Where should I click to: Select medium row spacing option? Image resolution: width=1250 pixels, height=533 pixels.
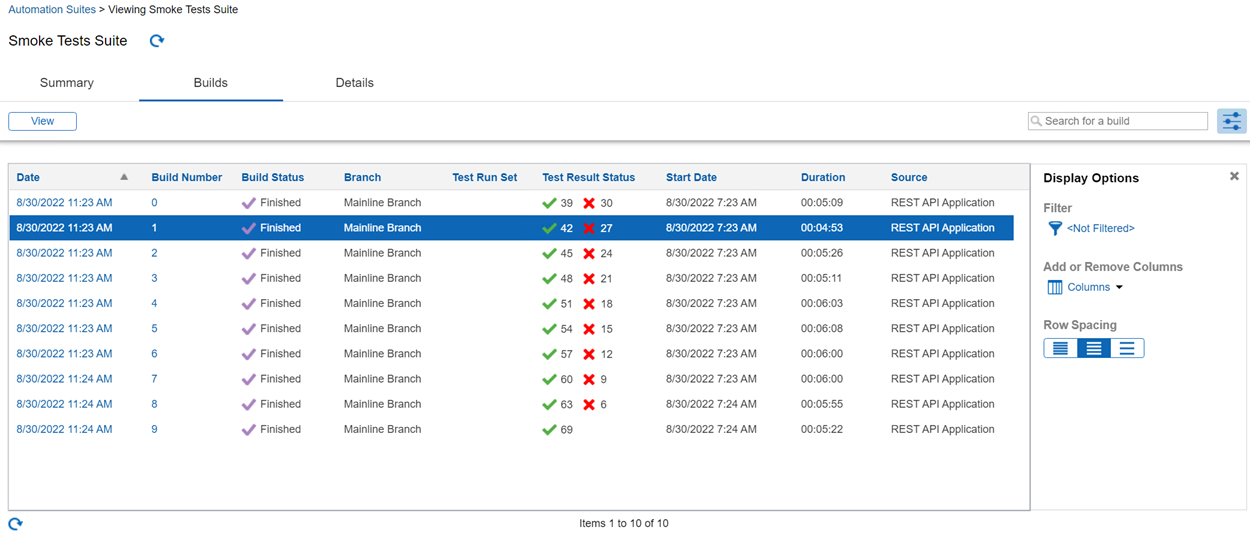[x=1094, y=348]
